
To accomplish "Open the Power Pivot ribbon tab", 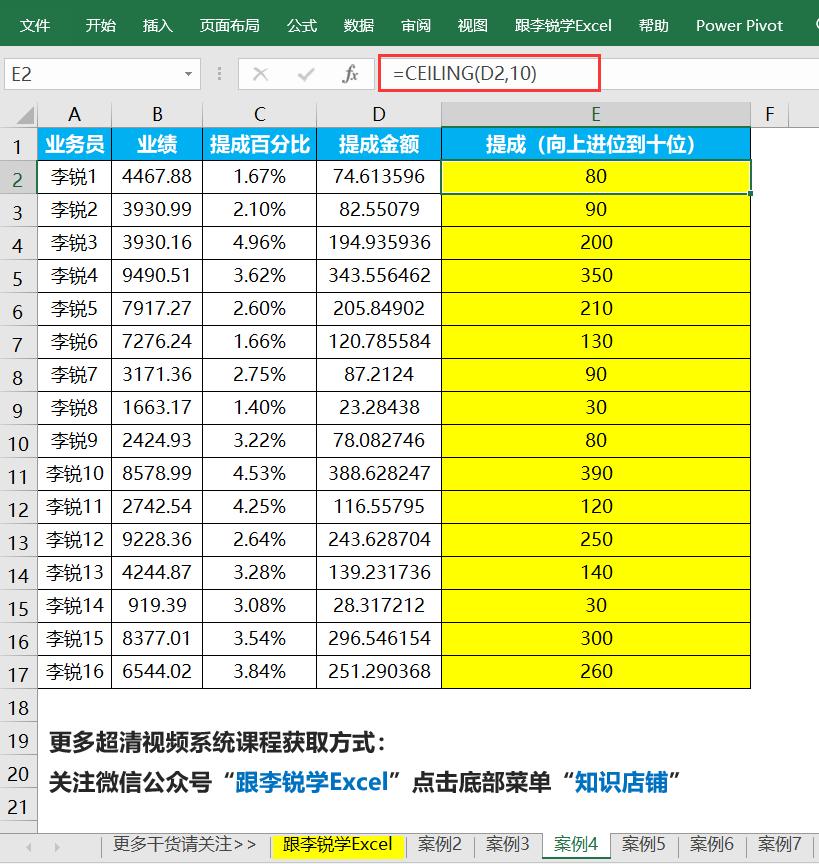I will click(x=739, y=25).
